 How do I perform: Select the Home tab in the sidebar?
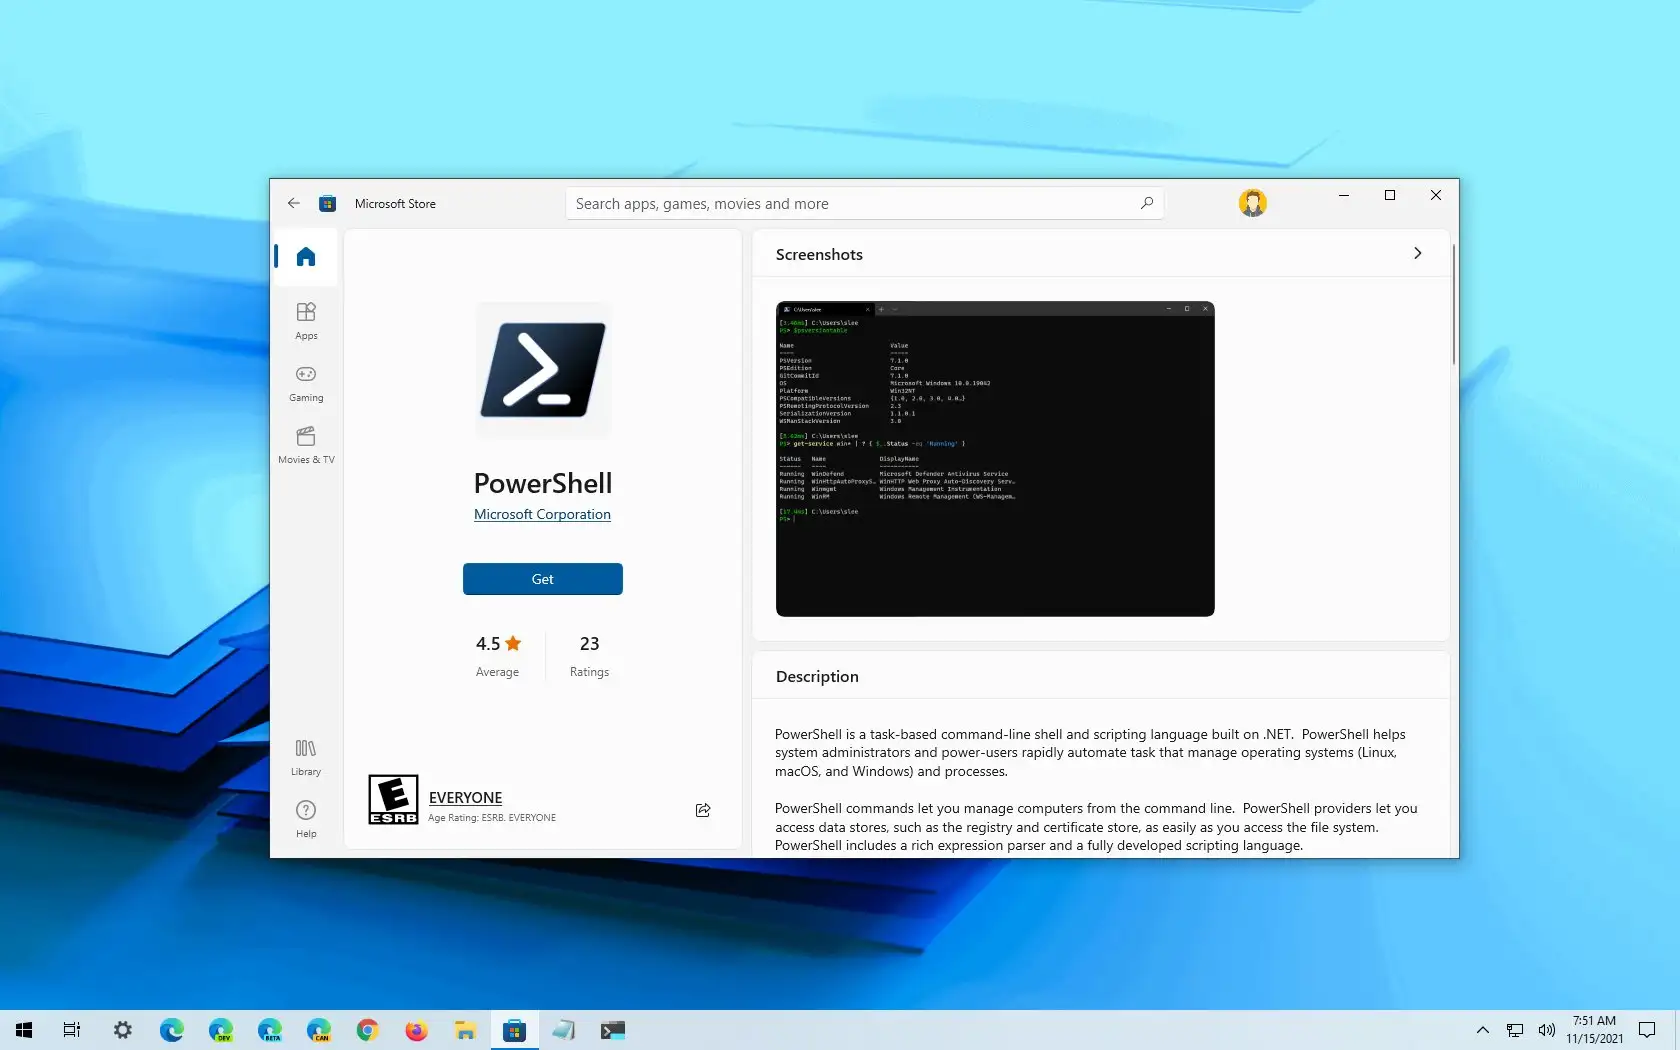click(x=303, y=257)
